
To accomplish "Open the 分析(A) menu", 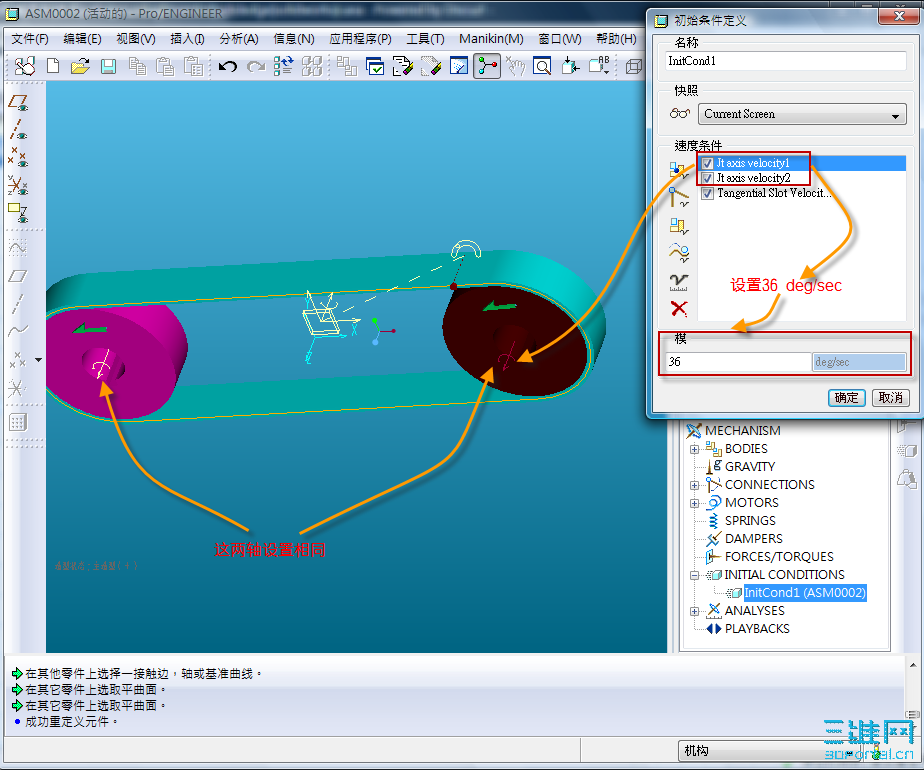I will [239, 39].
